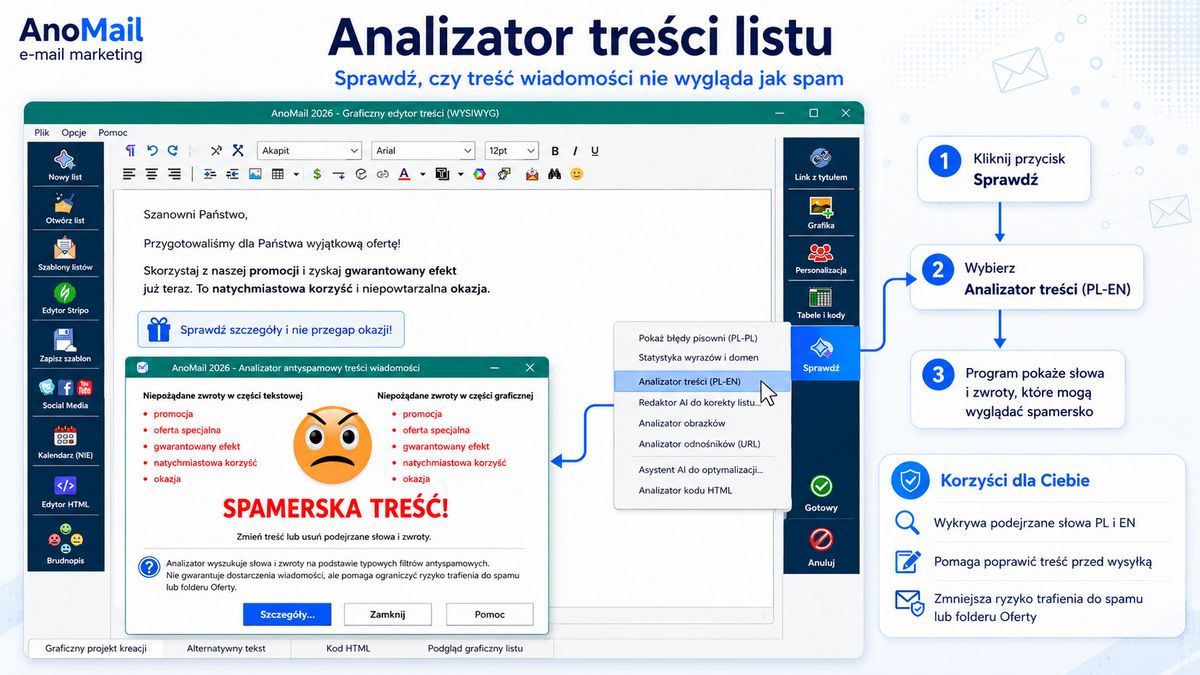Open Edytor HTML in the sidebar
The height and width of the screenshot is (675, 1200).
(65, 490)
